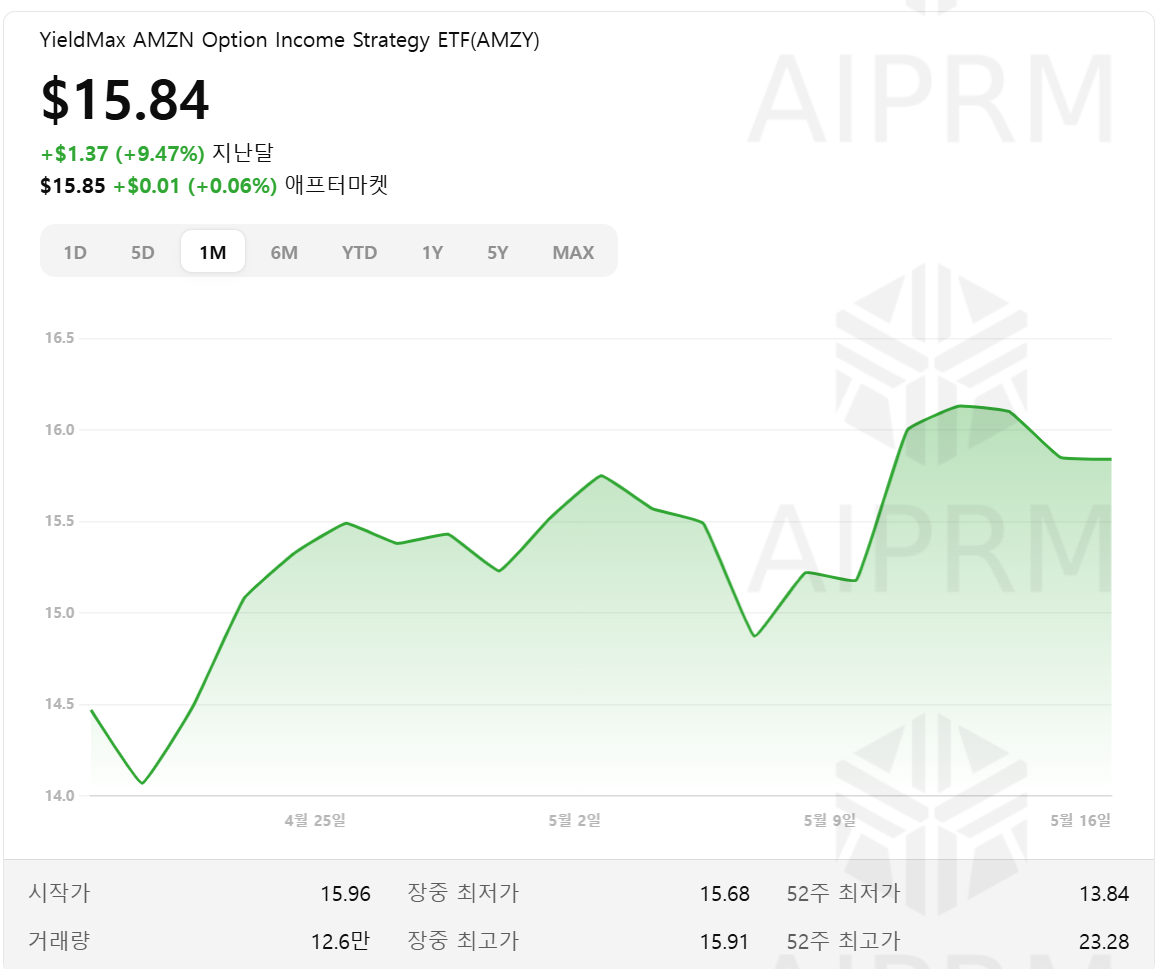Click the 52주 최저가 label
1158x969 pixels.
click(x=843, y=893)
